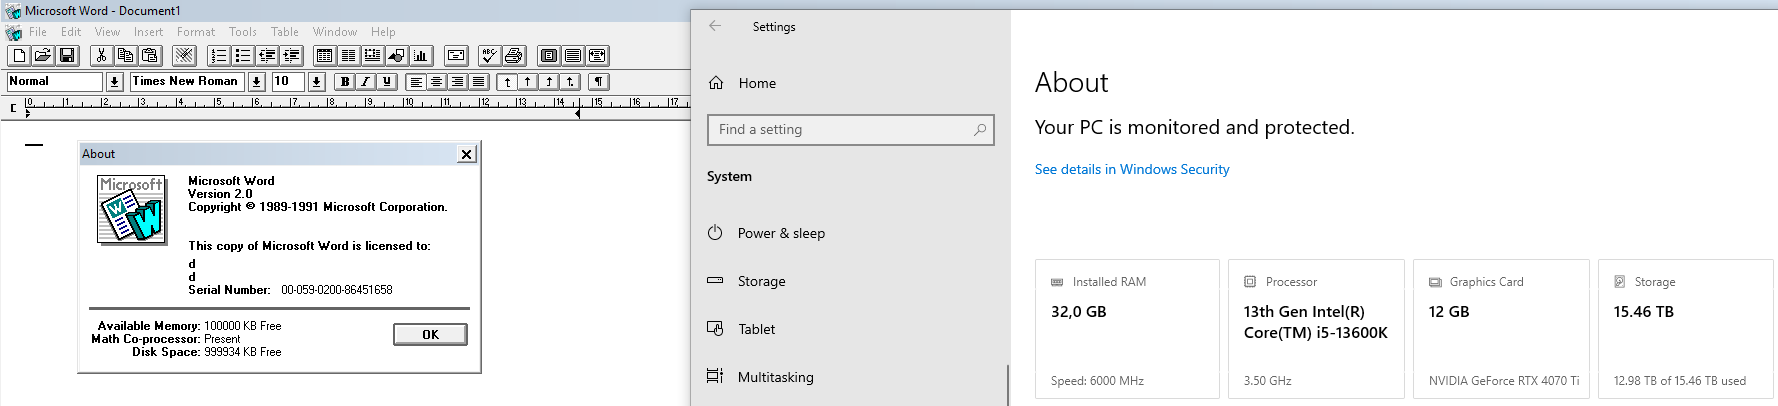This screenshot has width=1778, height=406.
Task: Open the Table menu in Word
Action: [x=285, y=32]
